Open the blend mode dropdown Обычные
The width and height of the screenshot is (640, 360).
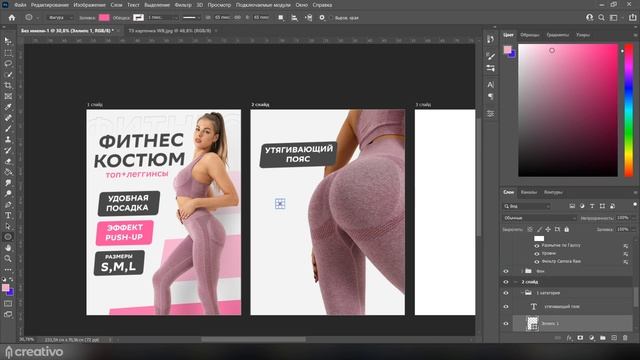(539, 218)
